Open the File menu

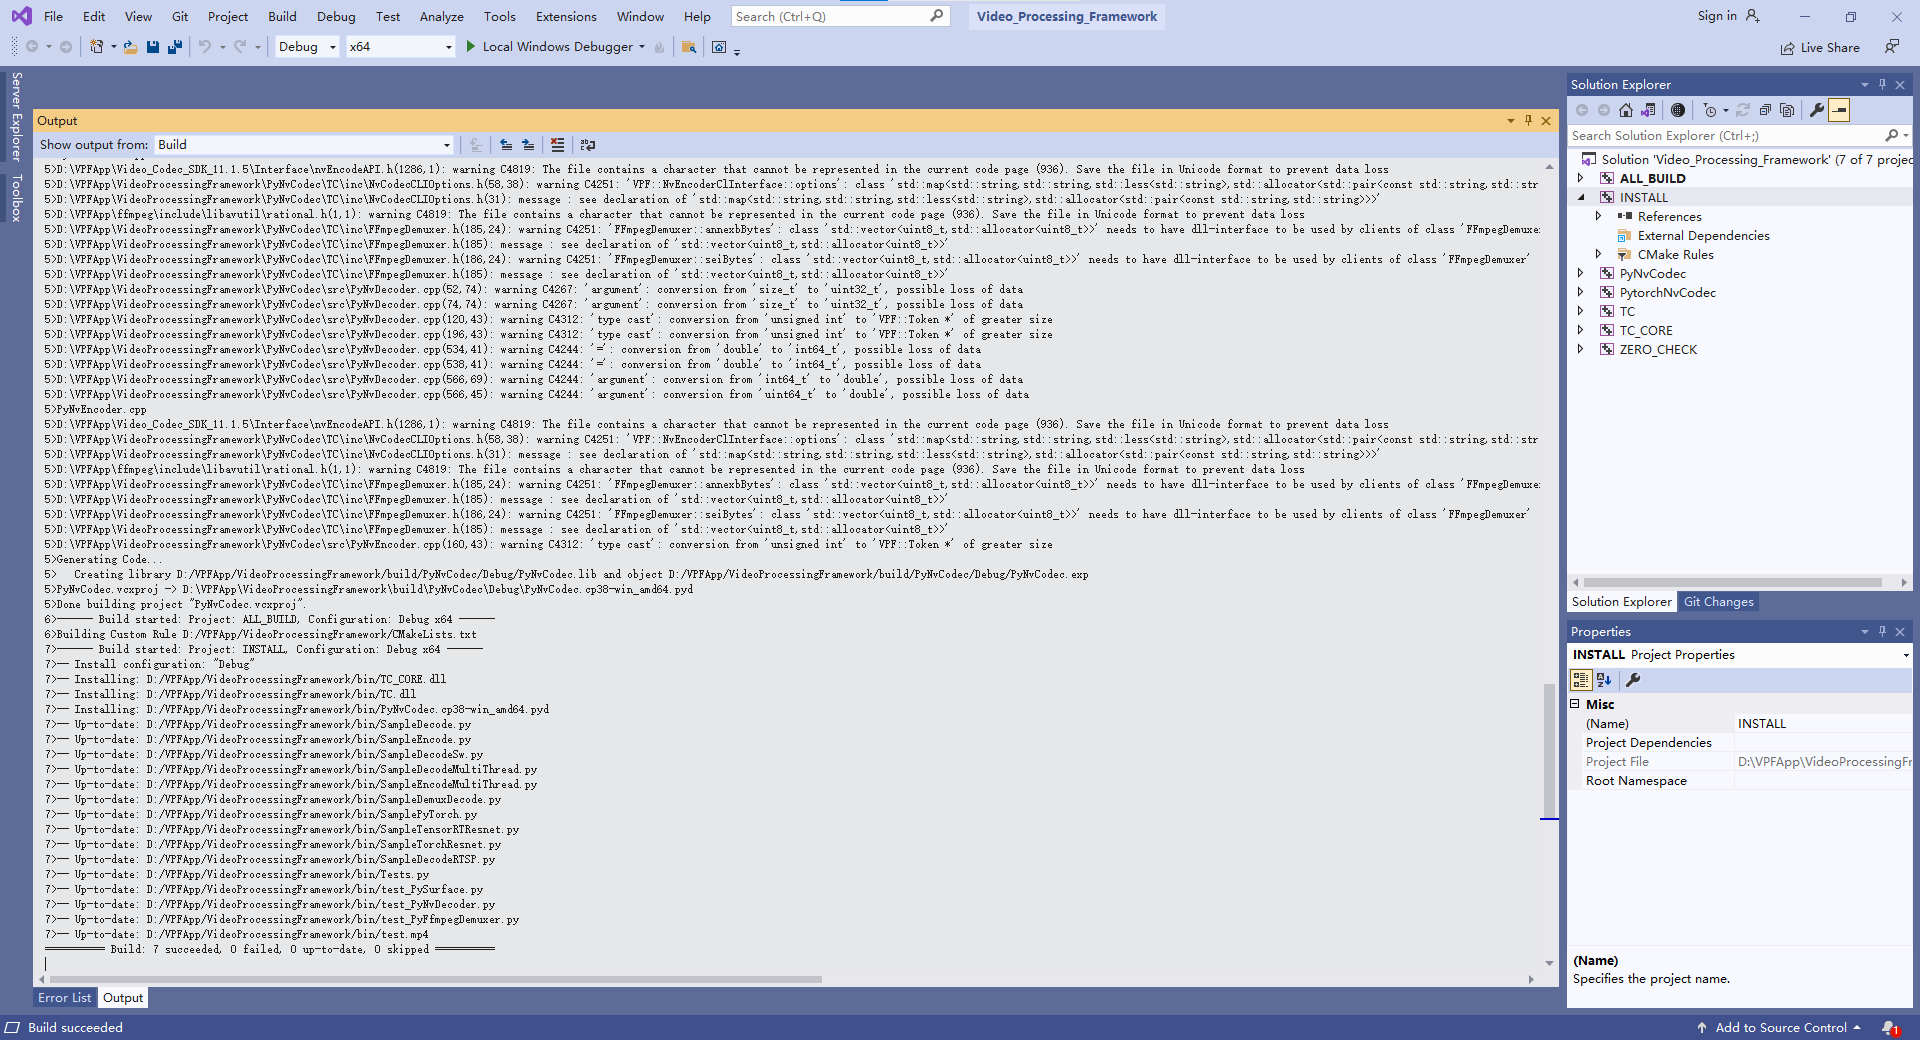[54, 16]
